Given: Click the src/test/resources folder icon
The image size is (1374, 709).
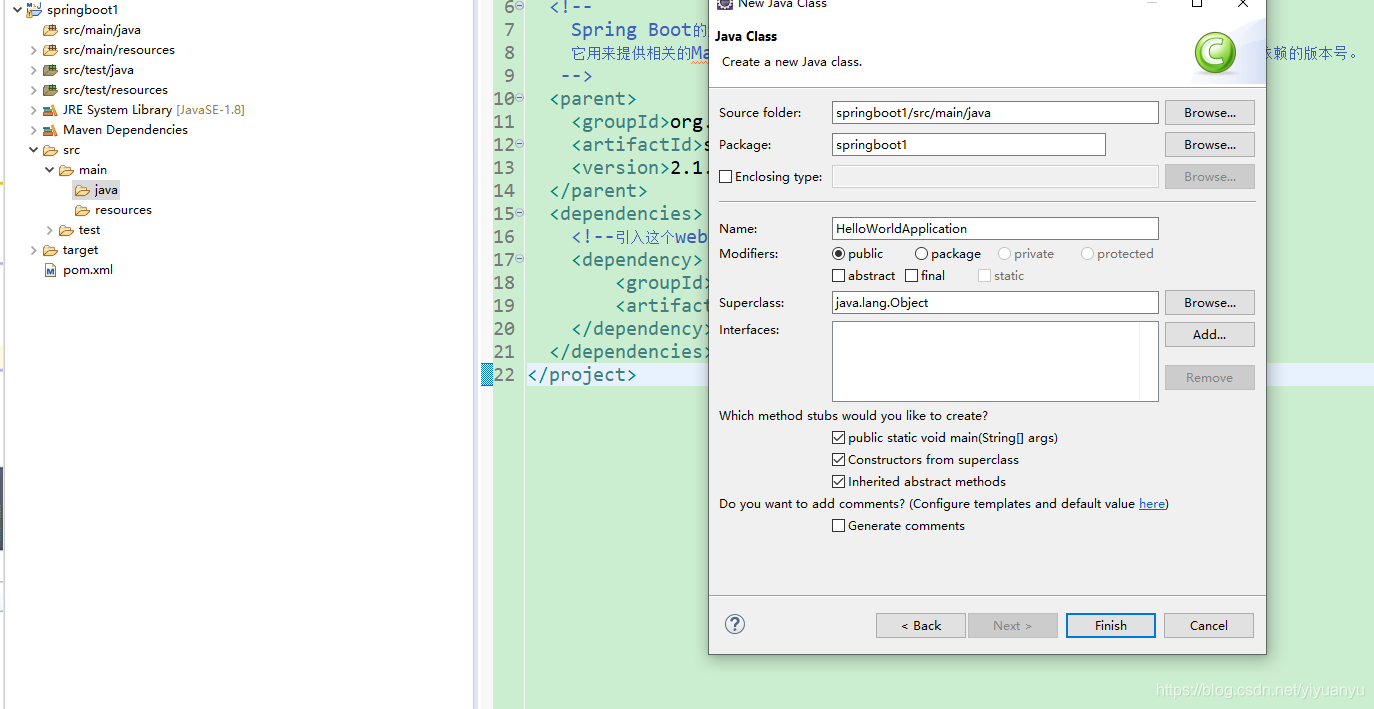Looking at the screenshot, I should 50,90.
